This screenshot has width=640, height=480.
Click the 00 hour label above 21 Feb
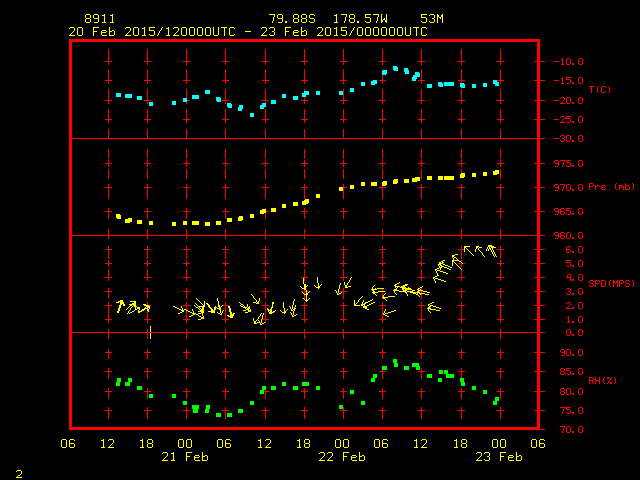point(185,444)
